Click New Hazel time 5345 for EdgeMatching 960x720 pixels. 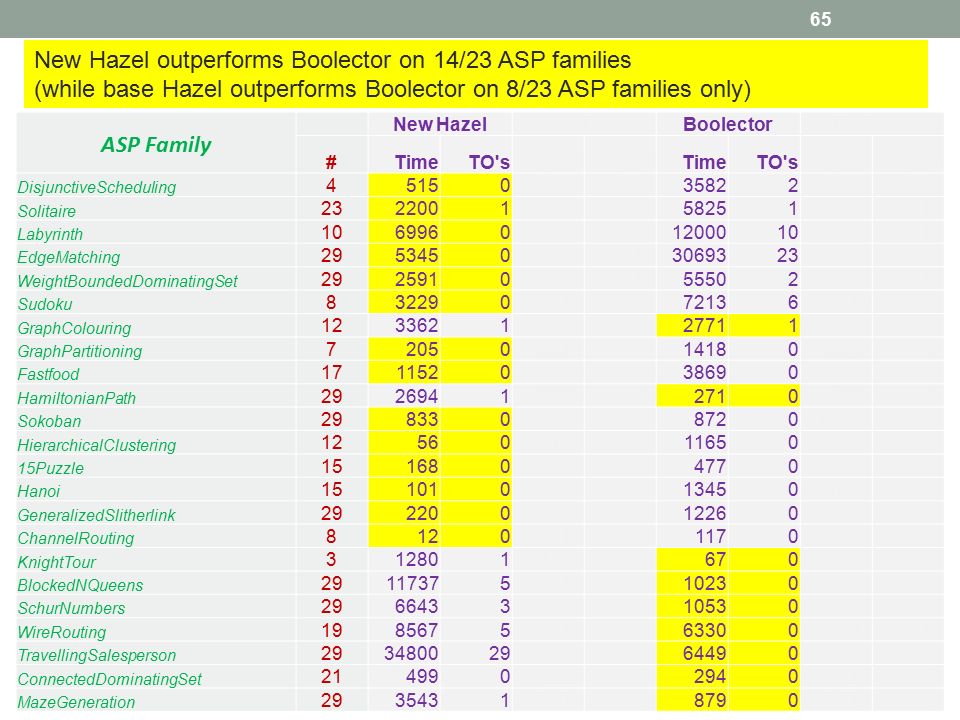tap(416, 255)
